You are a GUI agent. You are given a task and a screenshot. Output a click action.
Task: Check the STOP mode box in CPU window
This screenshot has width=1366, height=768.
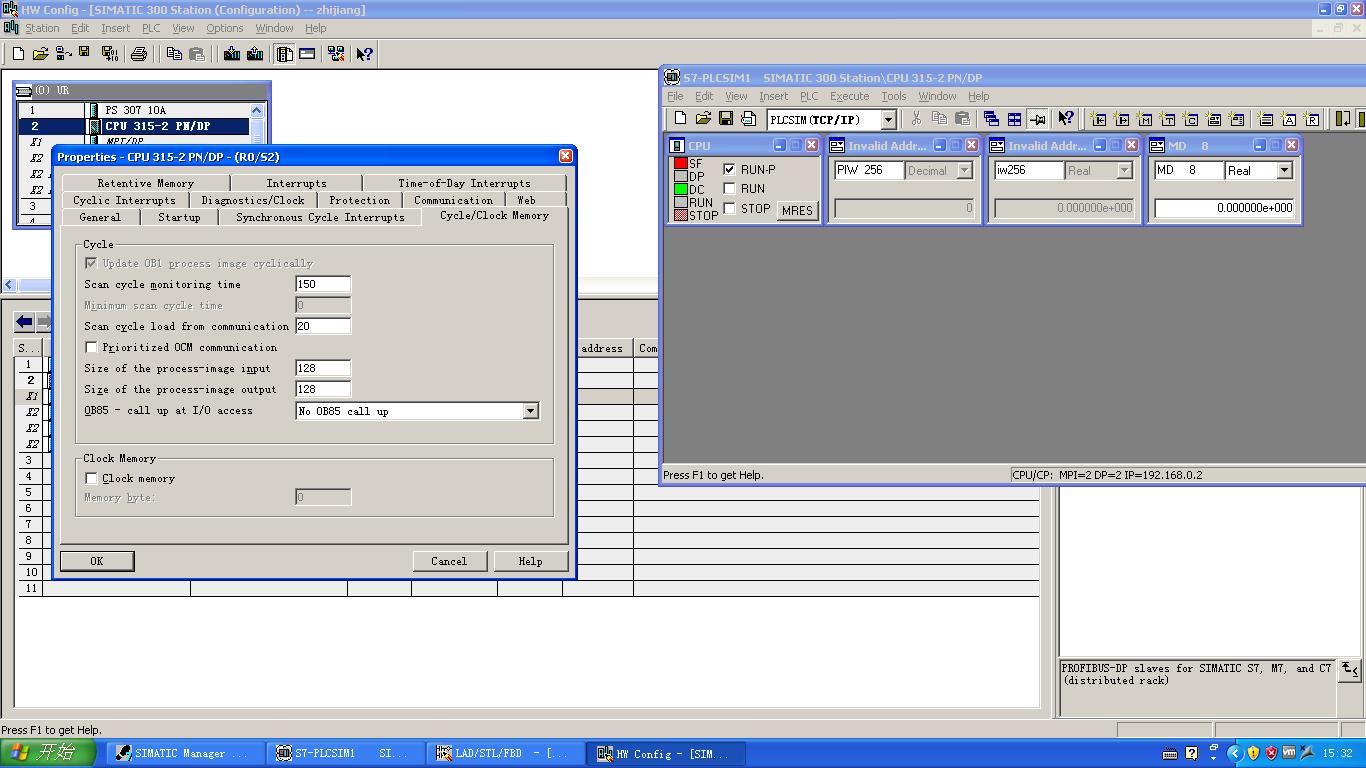point(729,208)
